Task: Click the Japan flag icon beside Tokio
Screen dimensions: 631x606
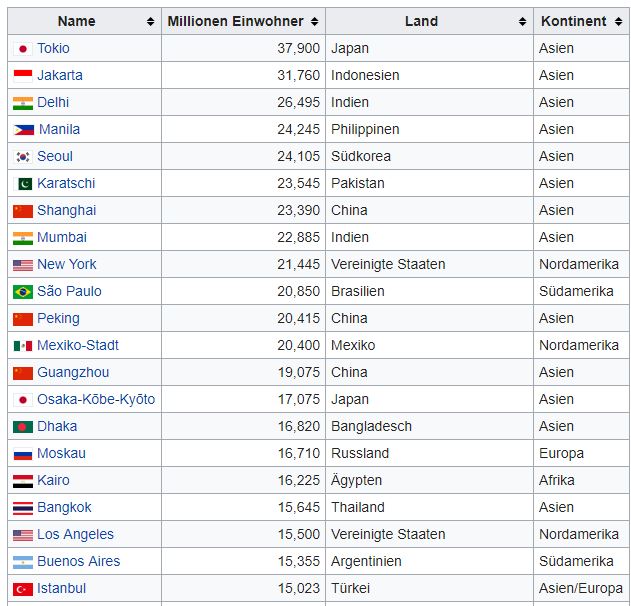Action: [23, 48]
